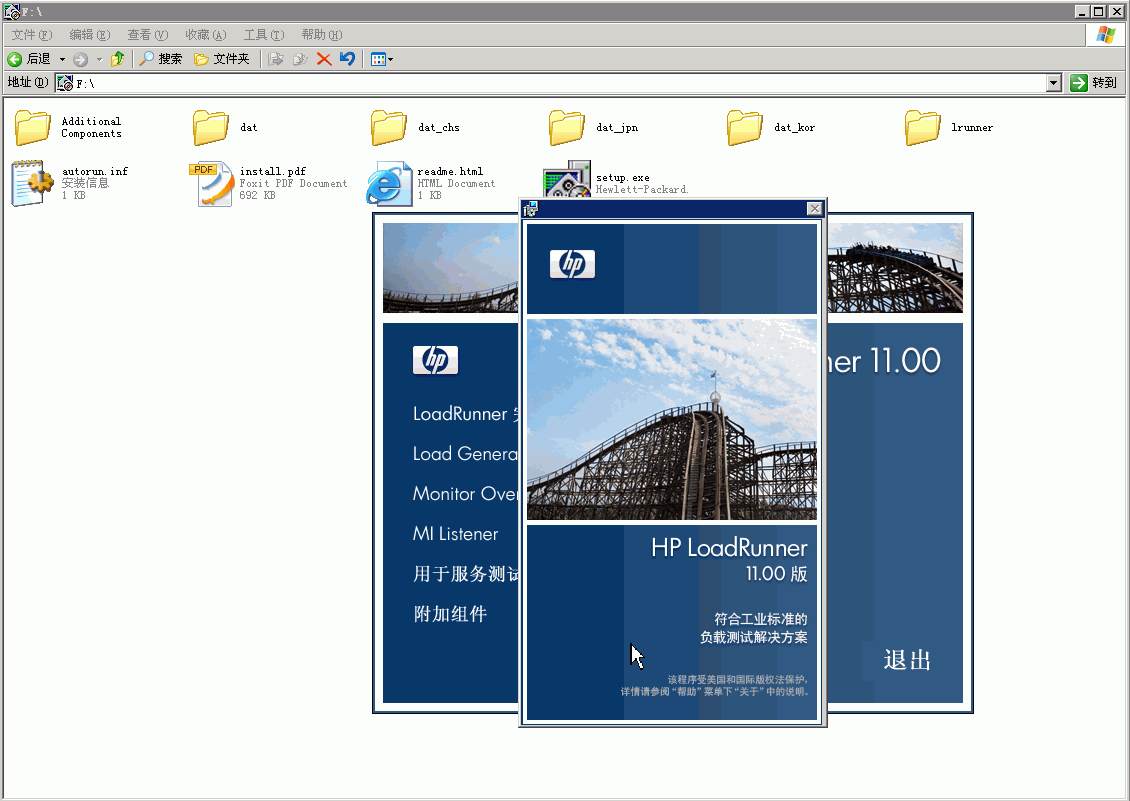Click the MI Listener installer link
The width and height of the screenshot is (1130, 801).
coord(455,534)
